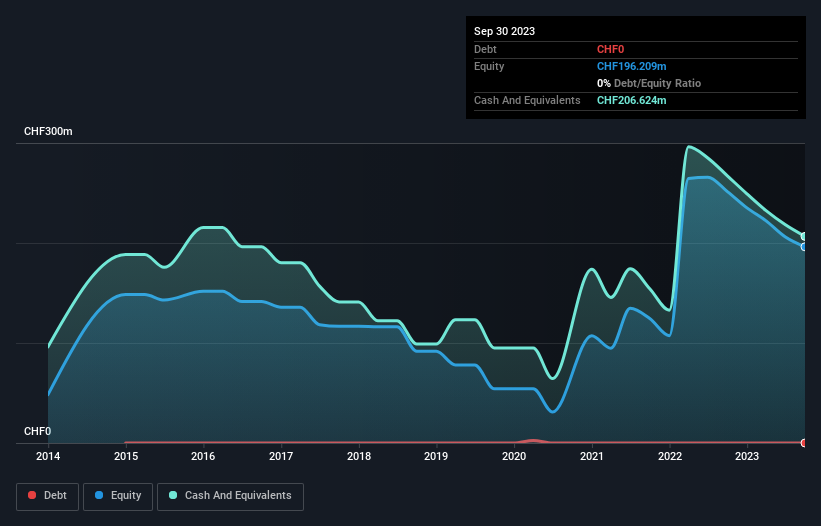Click the CHF196.209m equity value

click(x=631, y=66)
